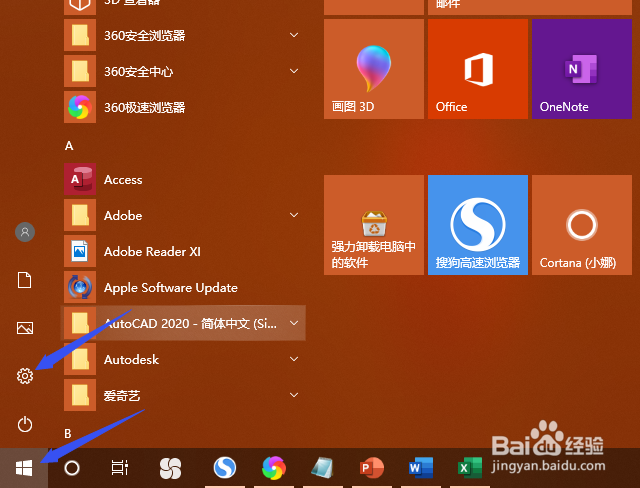Viewport: 640px width, 488px height.
Task: Expand the 爱奇艺 folder chevron
Action: pos(294,395)
